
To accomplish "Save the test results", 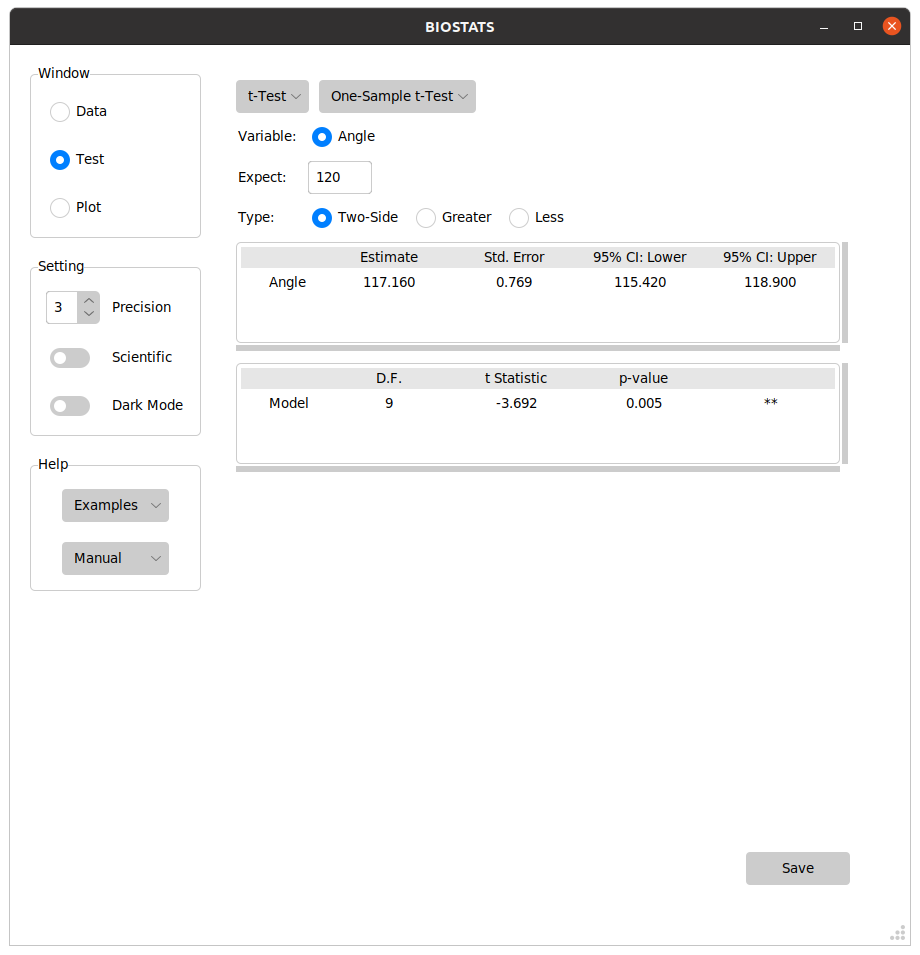I will coord(797,869).
